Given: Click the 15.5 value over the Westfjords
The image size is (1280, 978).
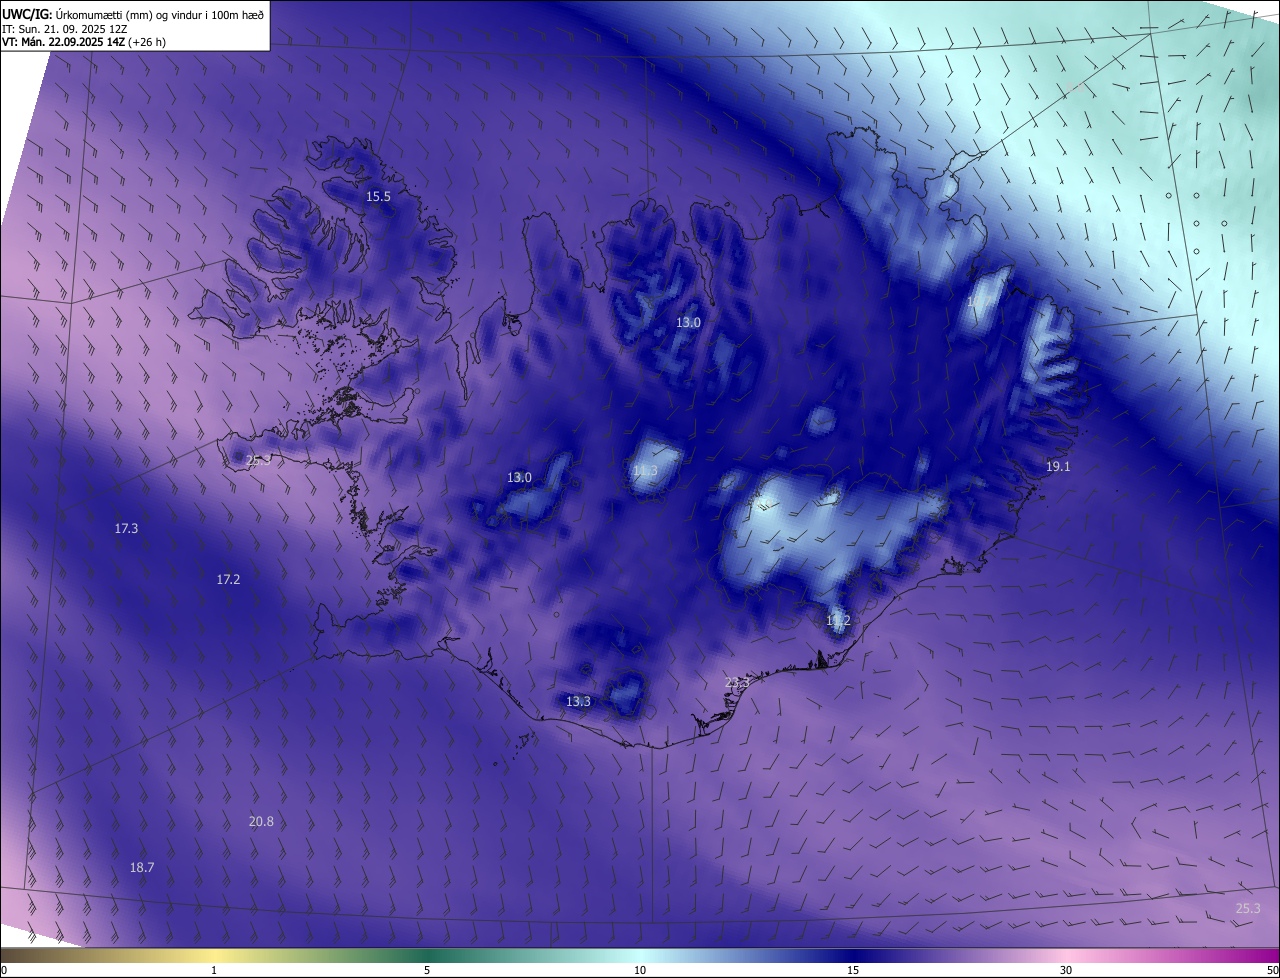Looking at the screenshot, I should [x=378, y=197].
